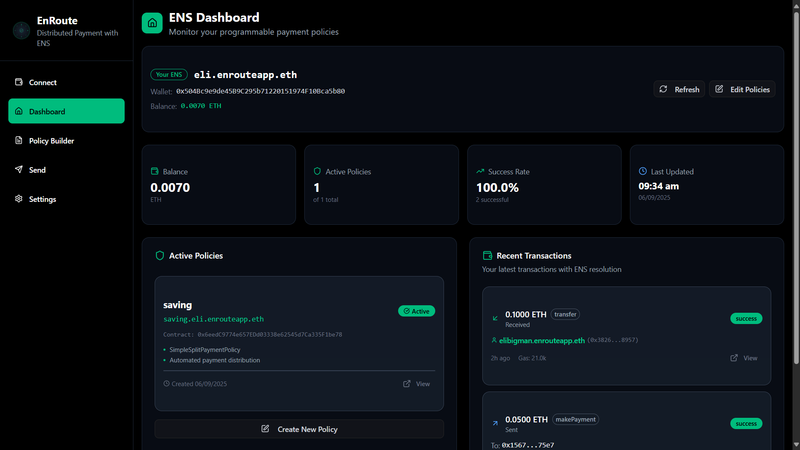Click the shield icon next to Active Policies

coord(159,256)
